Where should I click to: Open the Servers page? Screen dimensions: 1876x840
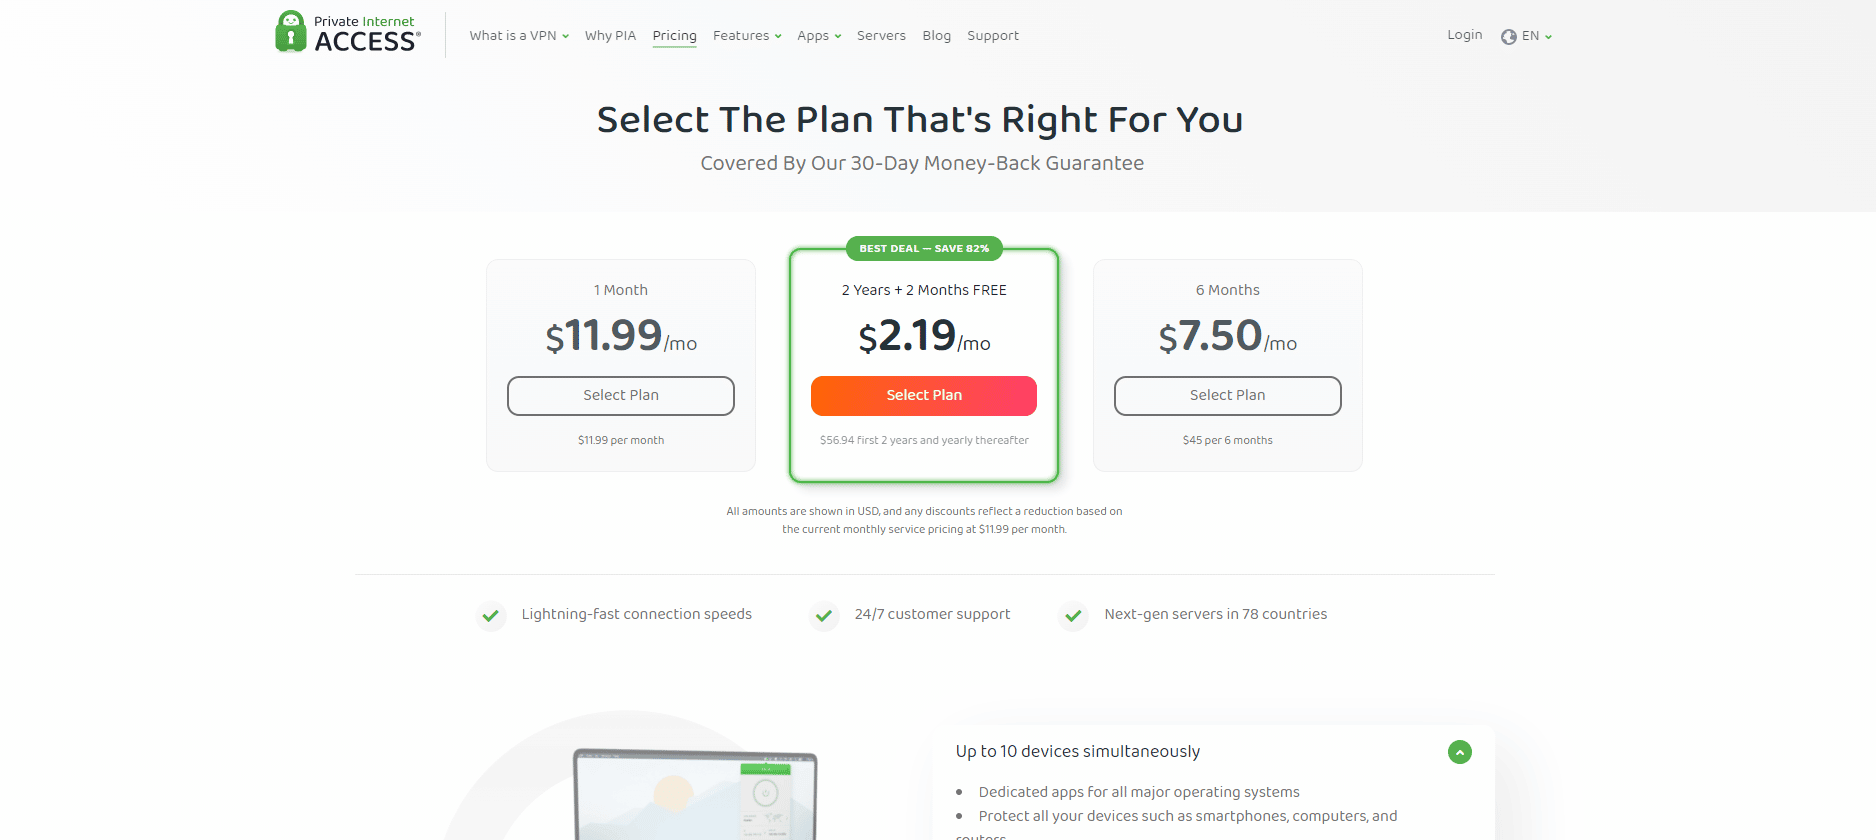click(881, 36)
